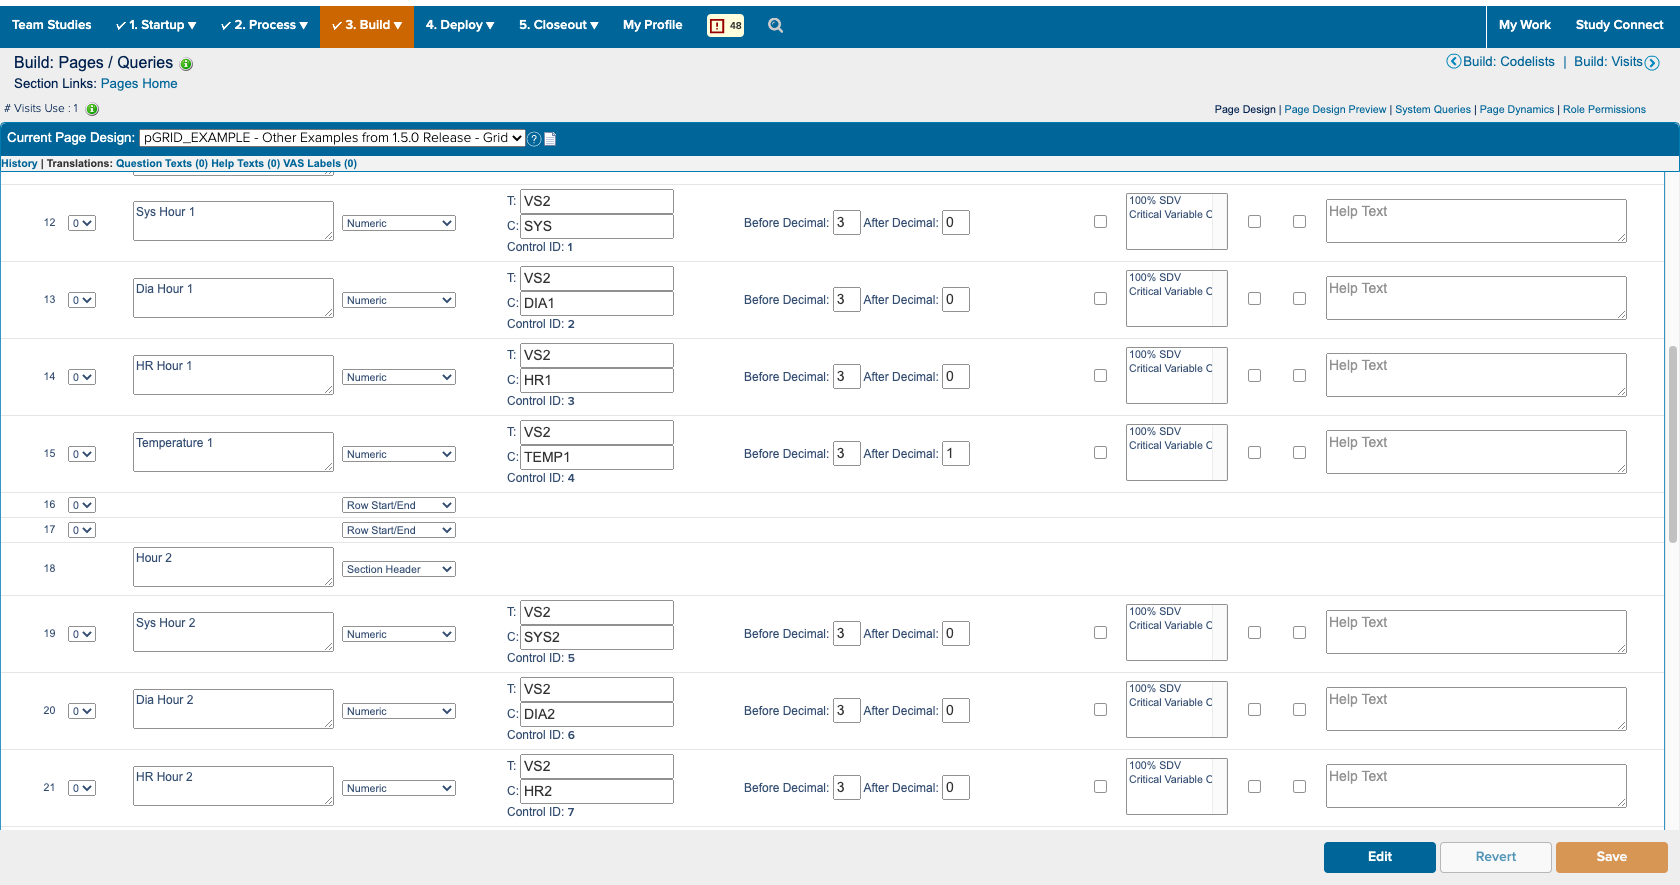Viewport: 1680px width, 885px height.
Task: Open the Page Design Preview link
Action: 1335,110
